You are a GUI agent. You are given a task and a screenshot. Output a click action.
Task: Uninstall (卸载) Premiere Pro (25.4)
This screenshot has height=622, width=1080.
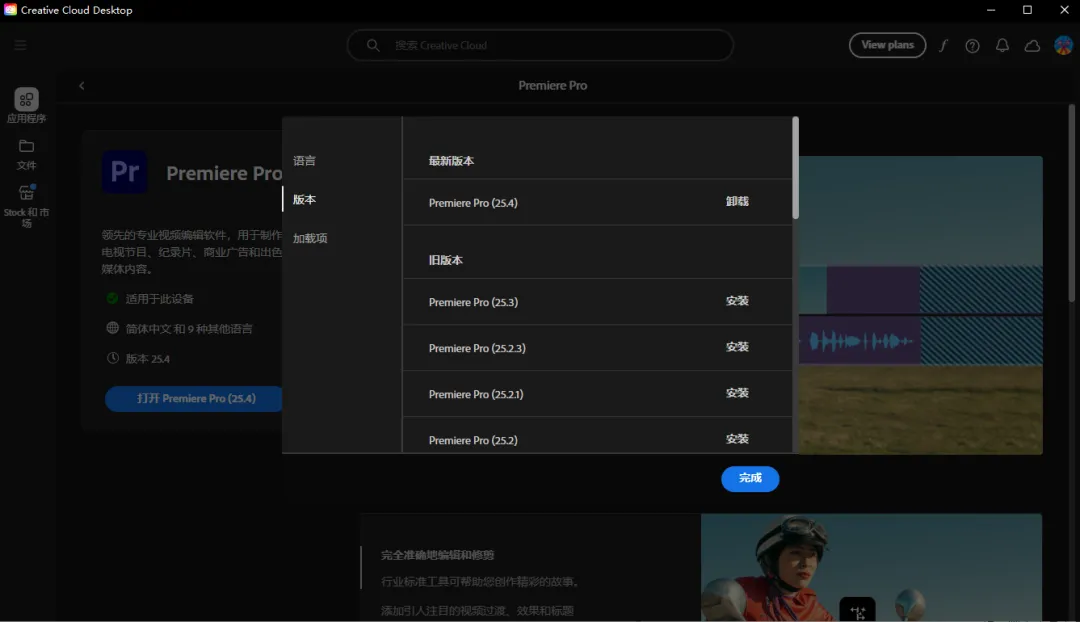[737, 202]
